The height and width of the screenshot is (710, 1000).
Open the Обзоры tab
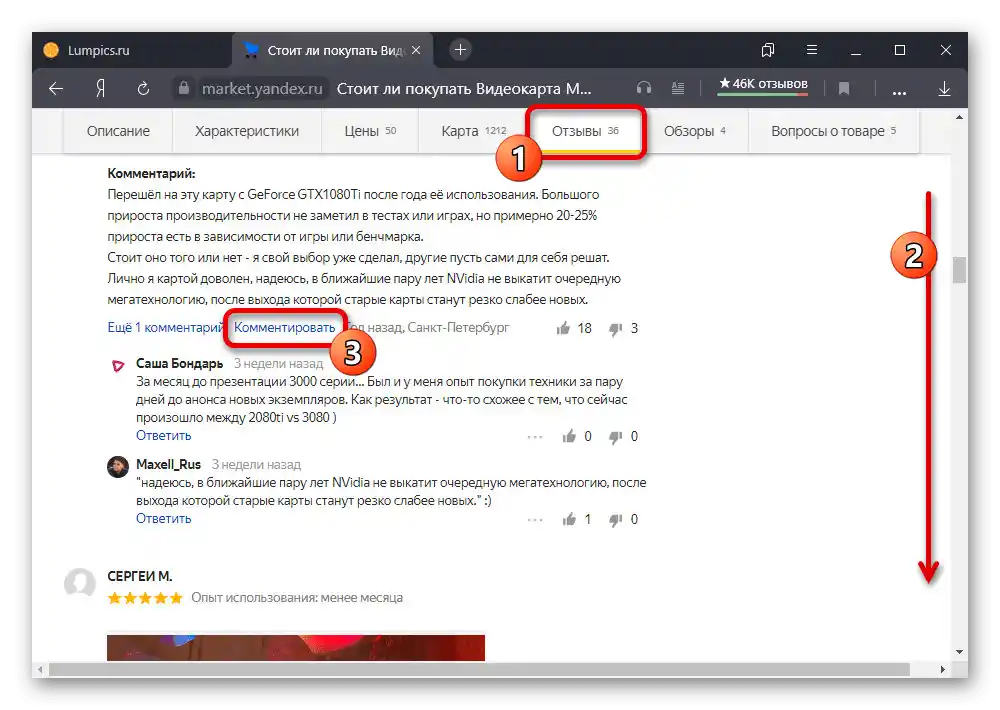[695, 131]
